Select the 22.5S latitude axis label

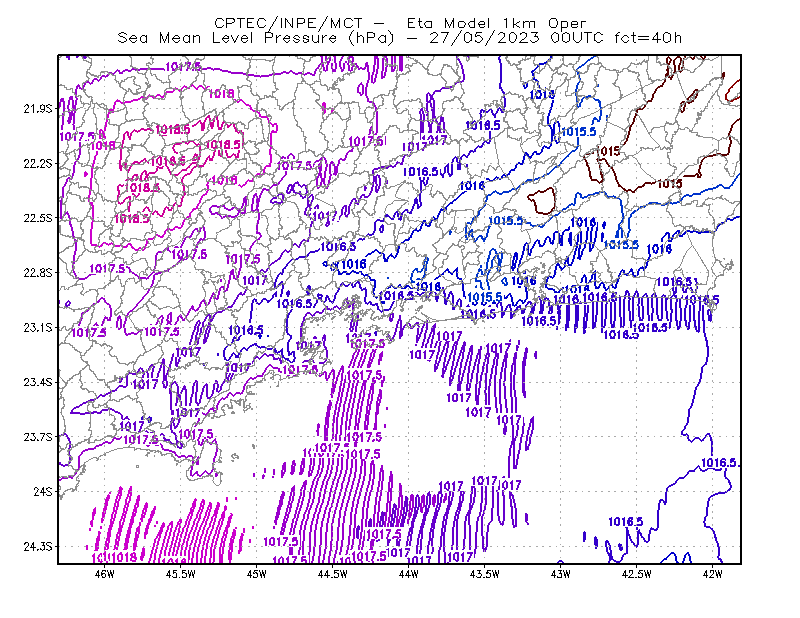(38, 218)
